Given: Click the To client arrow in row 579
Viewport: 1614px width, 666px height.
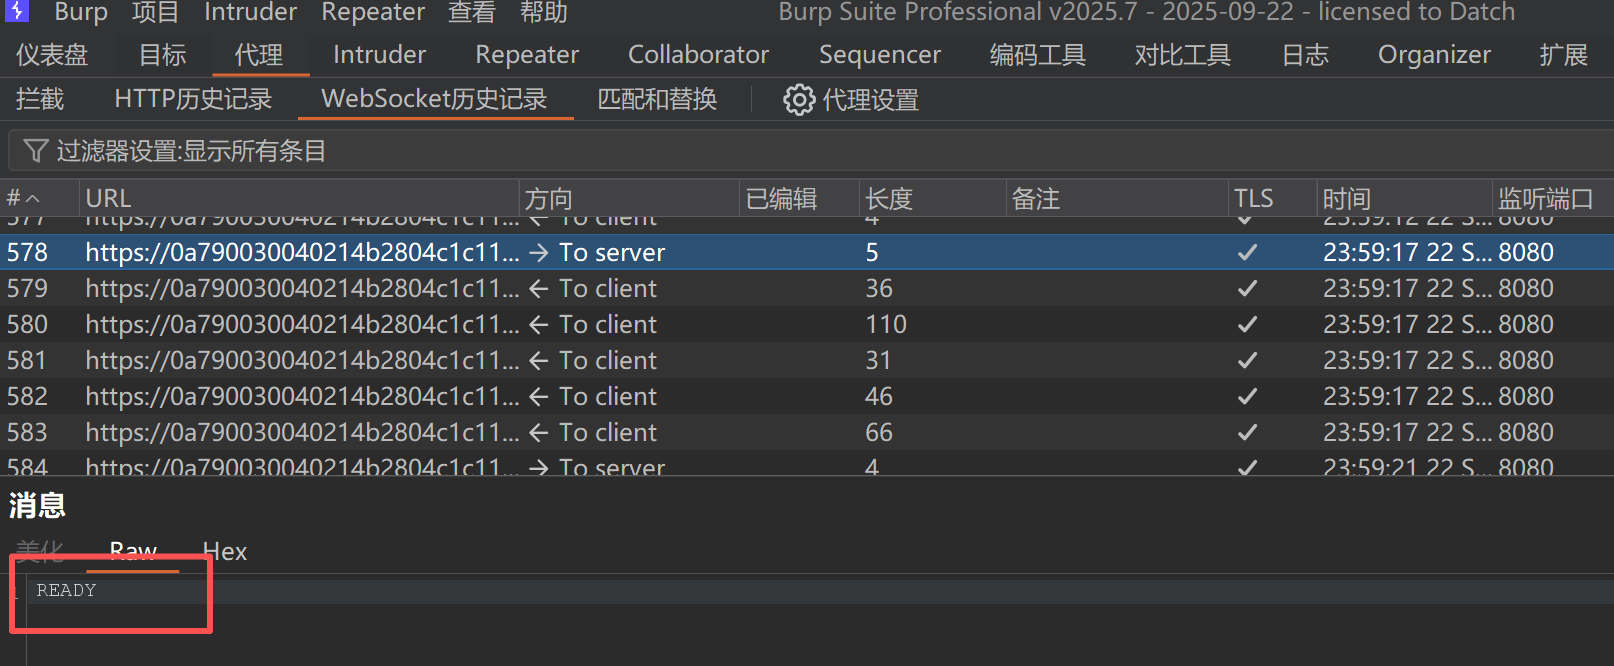Looking at the screenshot, I should [539, 289].
